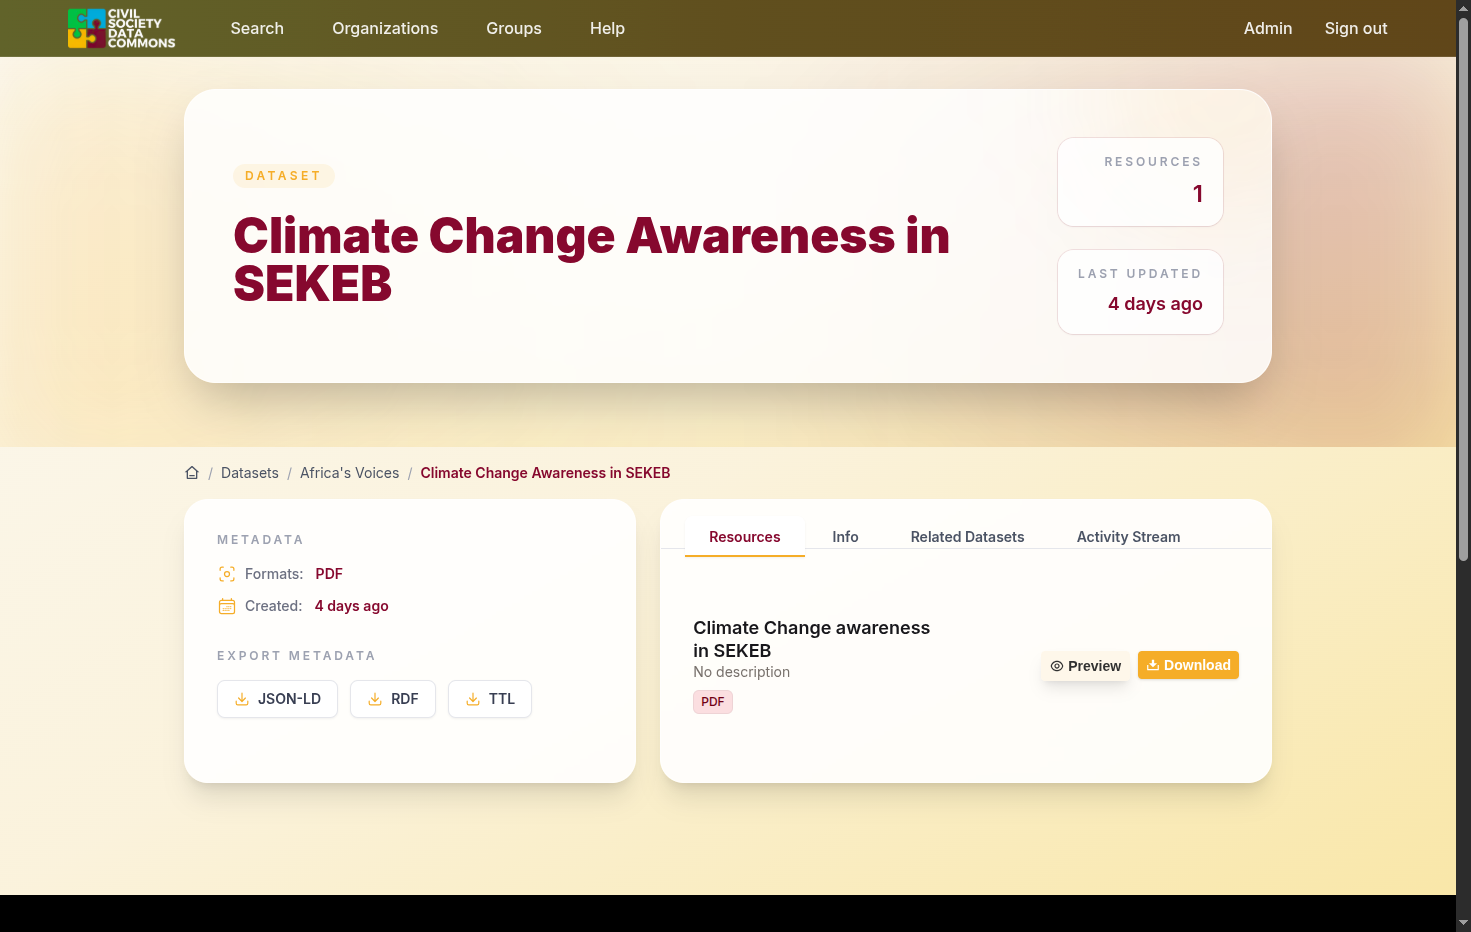Viewport: 1471px width, 932px height.
Task: Click the Formats scan icon in Metadata
Action: coord(227,574)
